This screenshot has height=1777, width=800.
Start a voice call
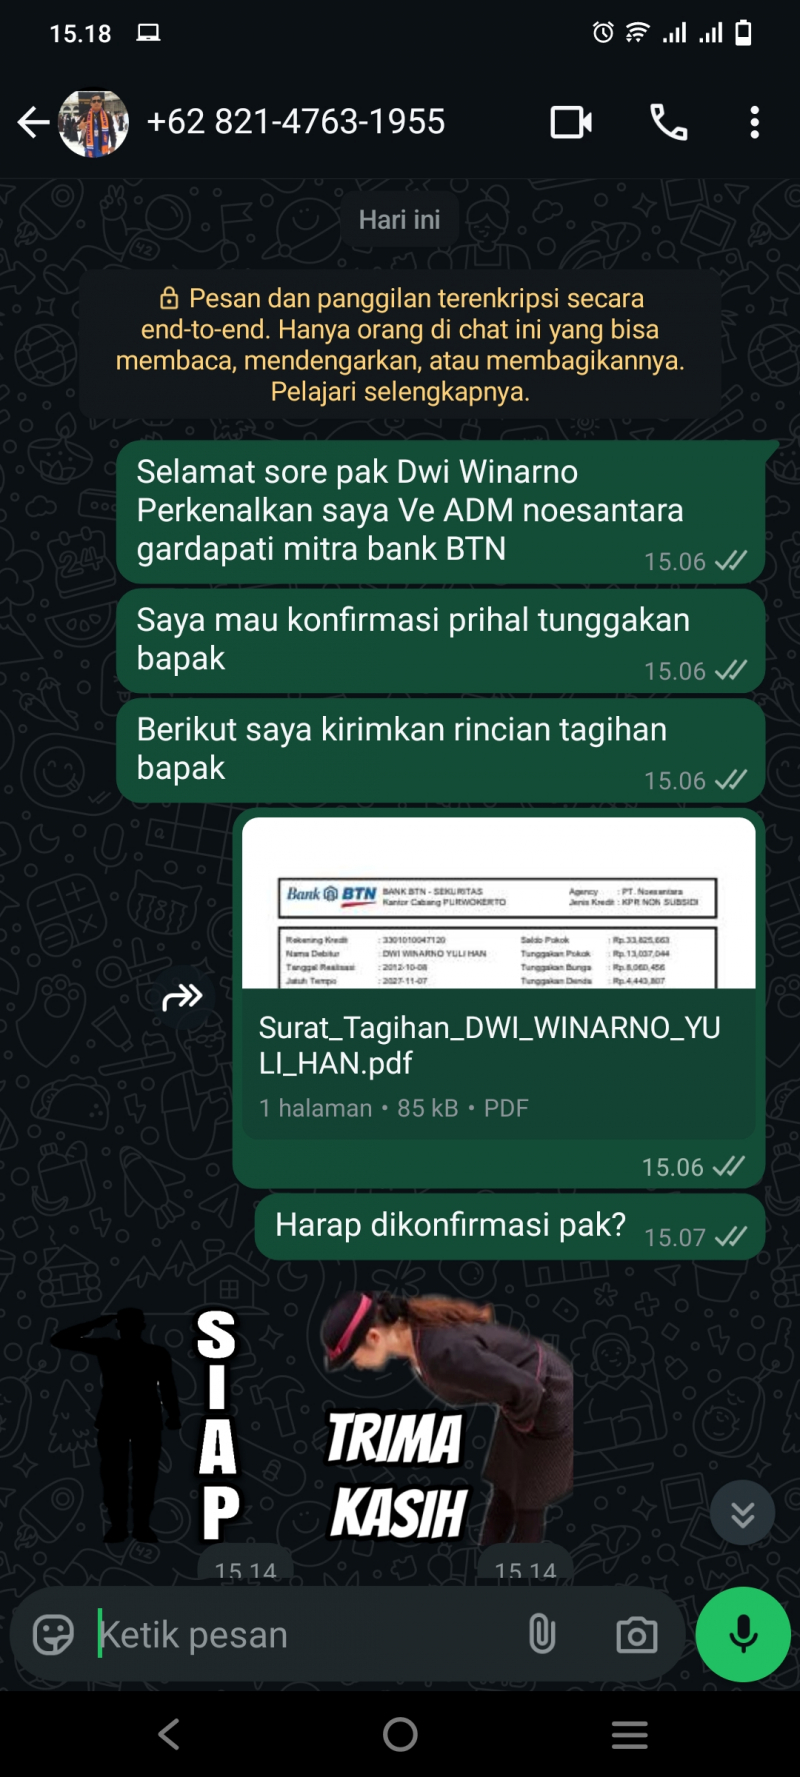click(x=669, y=122)
